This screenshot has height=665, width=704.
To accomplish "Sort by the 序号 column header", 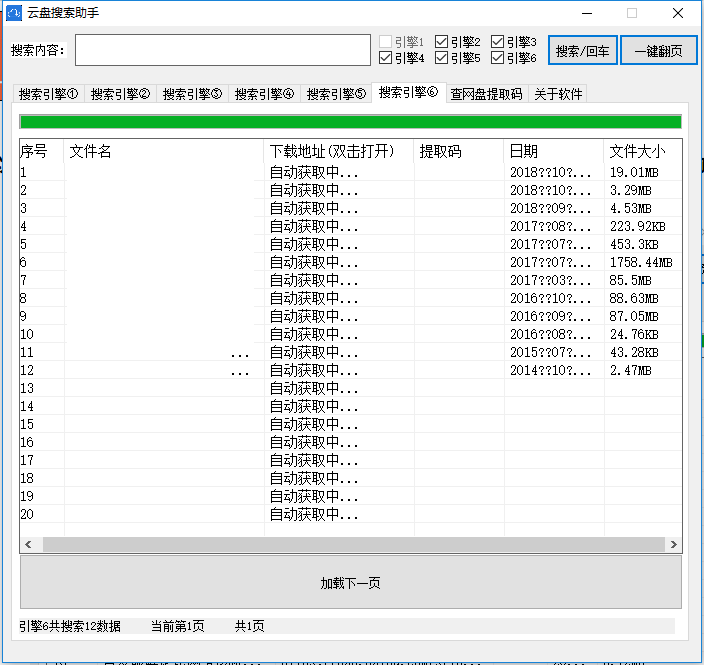I will (x=41, y=151).
